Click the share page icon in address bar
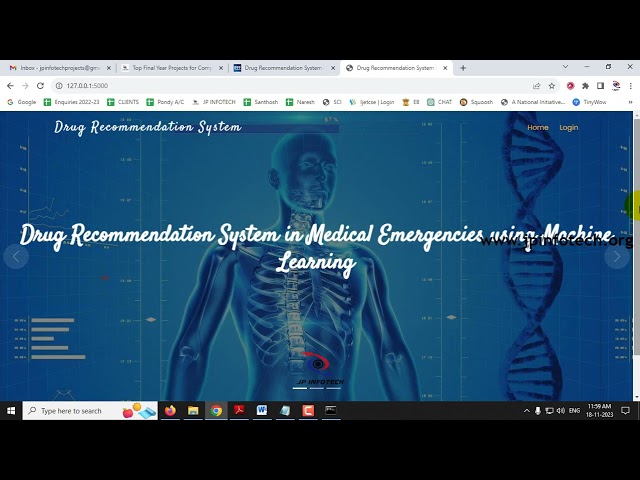The image size is (640, 480). tap(536, 86)
